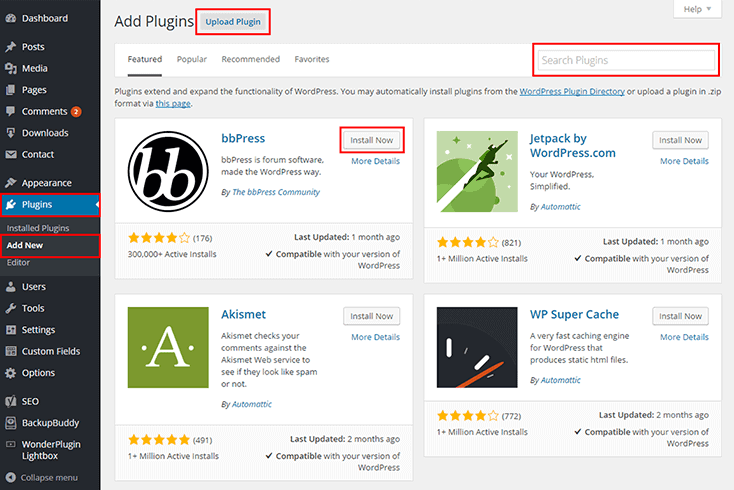Visit Automattic author link under Akismet

[x=251, y=404]
